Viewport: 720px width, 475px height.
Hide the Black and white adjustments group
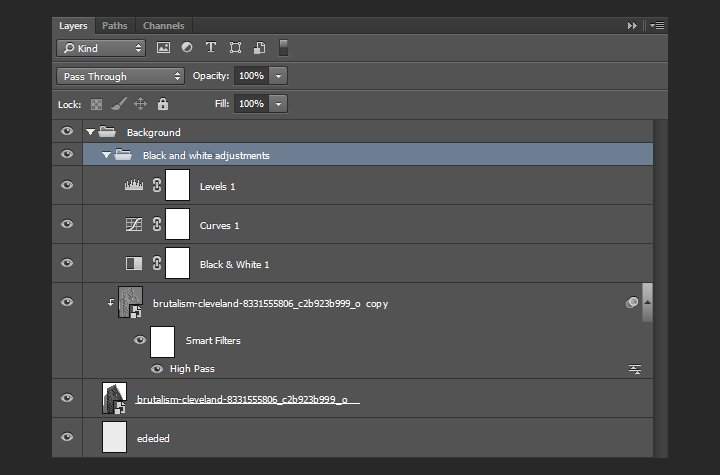(x=67, y=154)
